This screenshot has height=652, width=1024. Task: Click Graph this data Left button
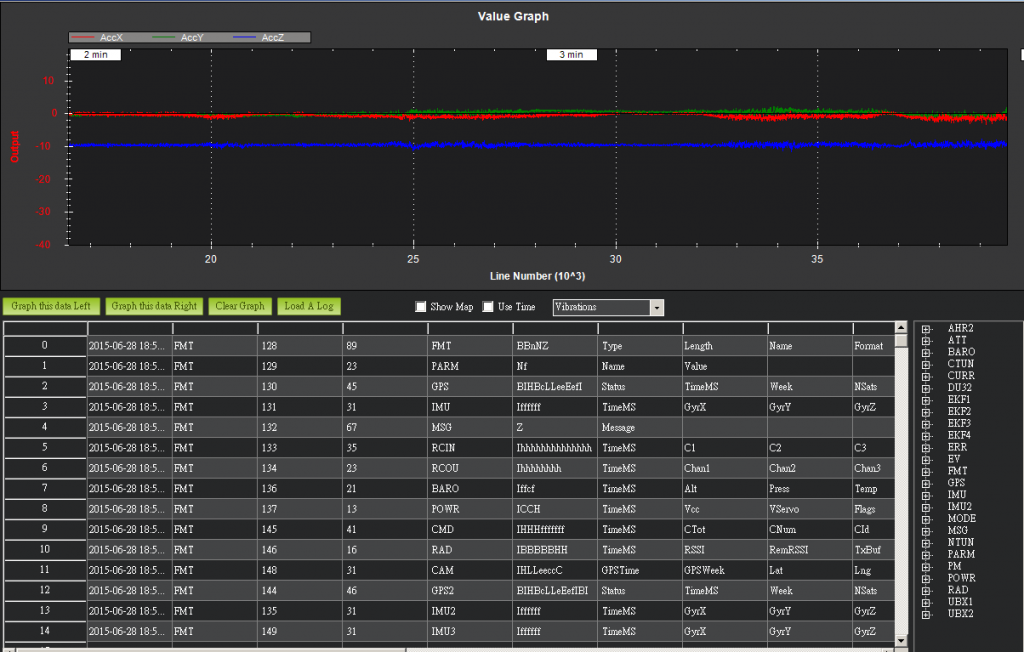coord(51,306)
